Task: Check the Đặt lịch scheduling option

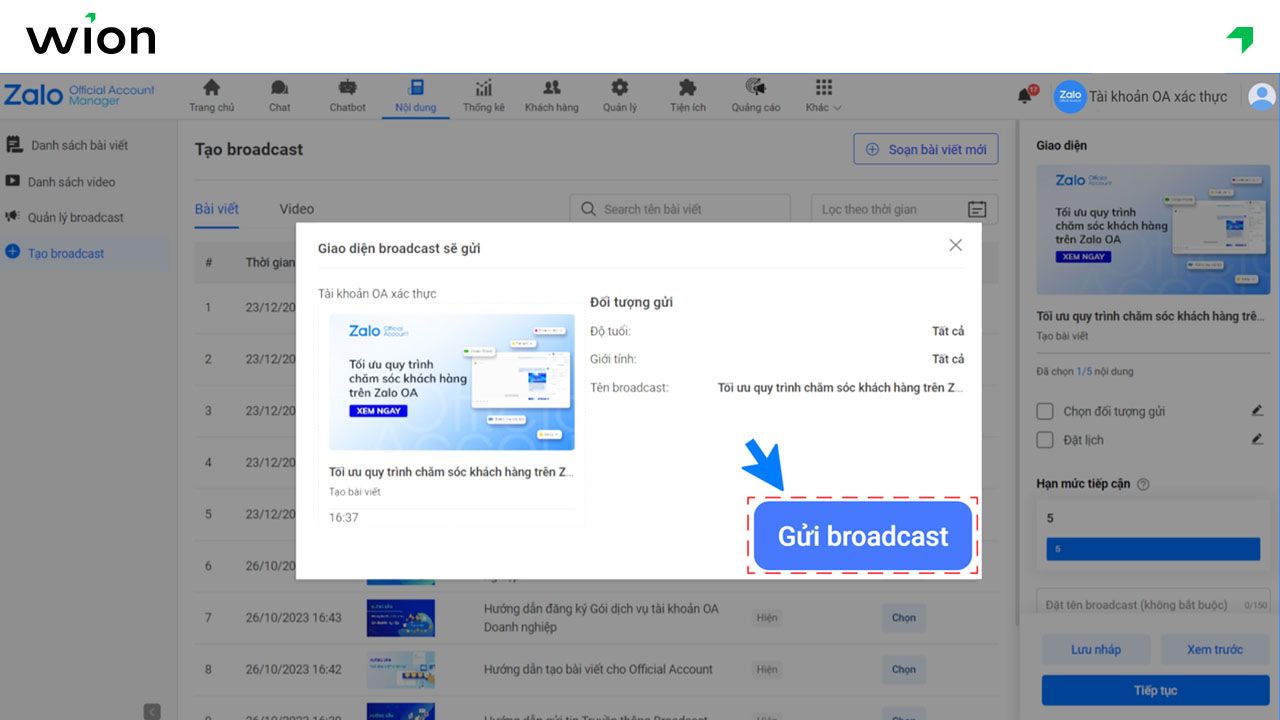Action: [x=1045, y=440]
